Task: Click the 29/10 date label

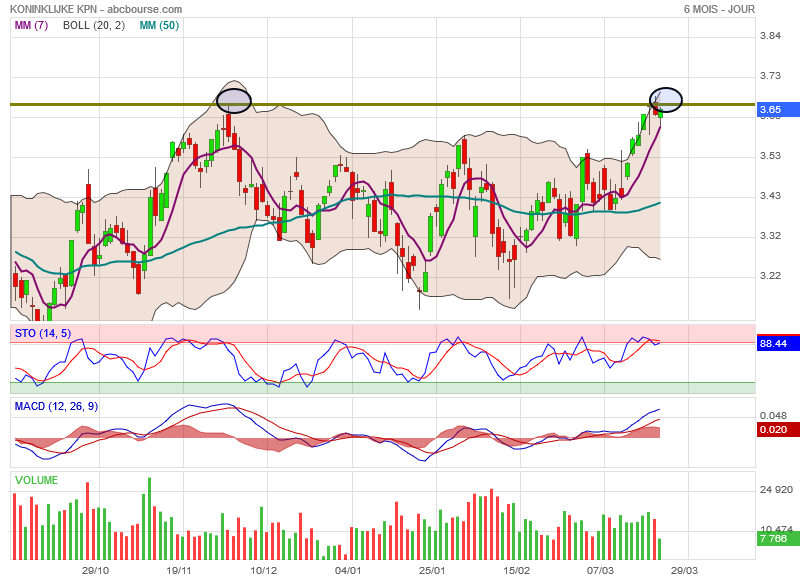Action: click(x=95, y=570)
